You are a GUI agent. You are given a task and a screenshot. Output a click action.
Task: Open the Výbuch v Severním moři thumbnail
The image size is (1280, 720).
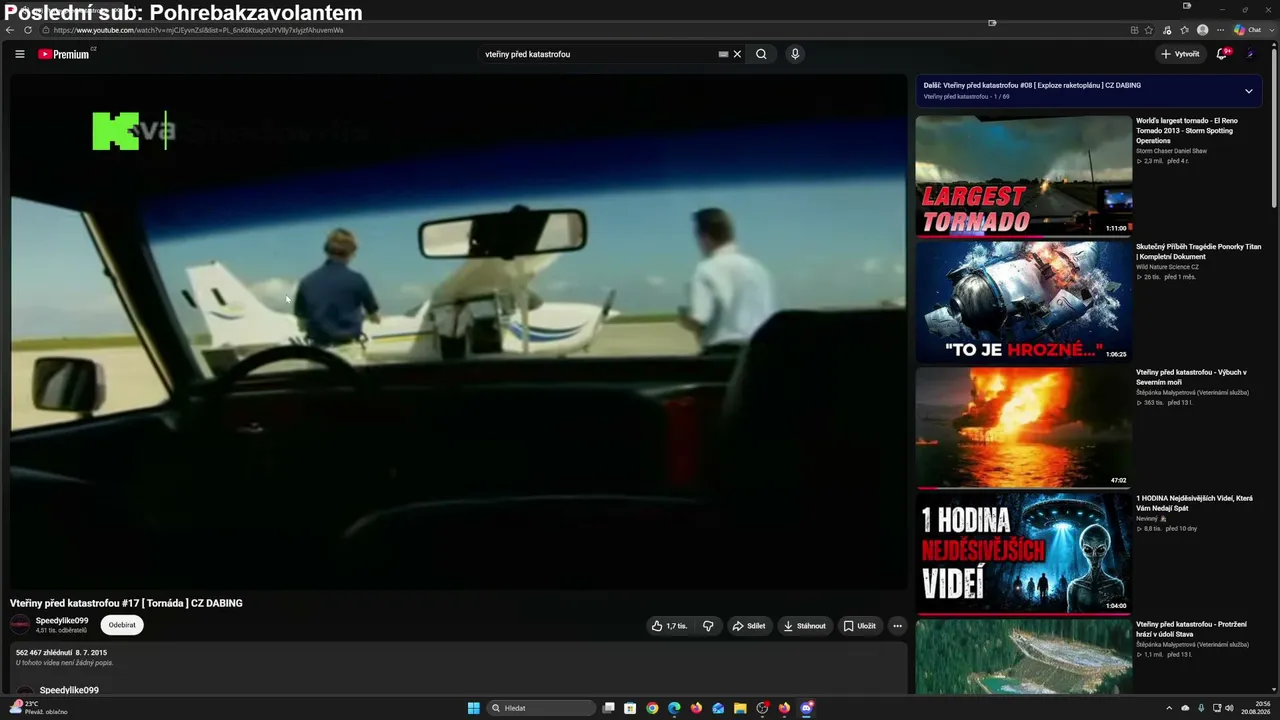pos(1023,427)
